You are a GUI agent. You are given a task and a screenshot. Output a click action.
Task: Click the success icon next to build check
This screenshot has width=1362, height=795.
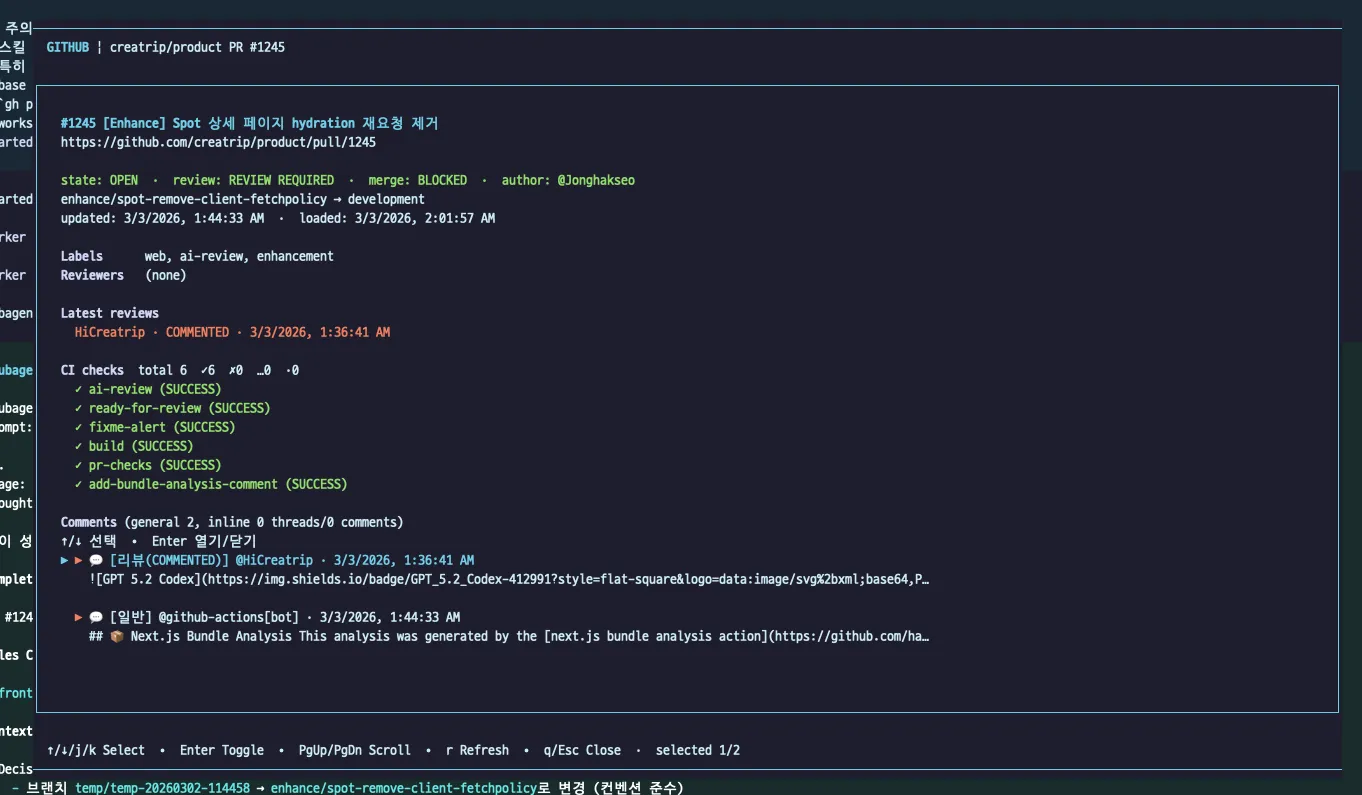click(x=78, y=446)
